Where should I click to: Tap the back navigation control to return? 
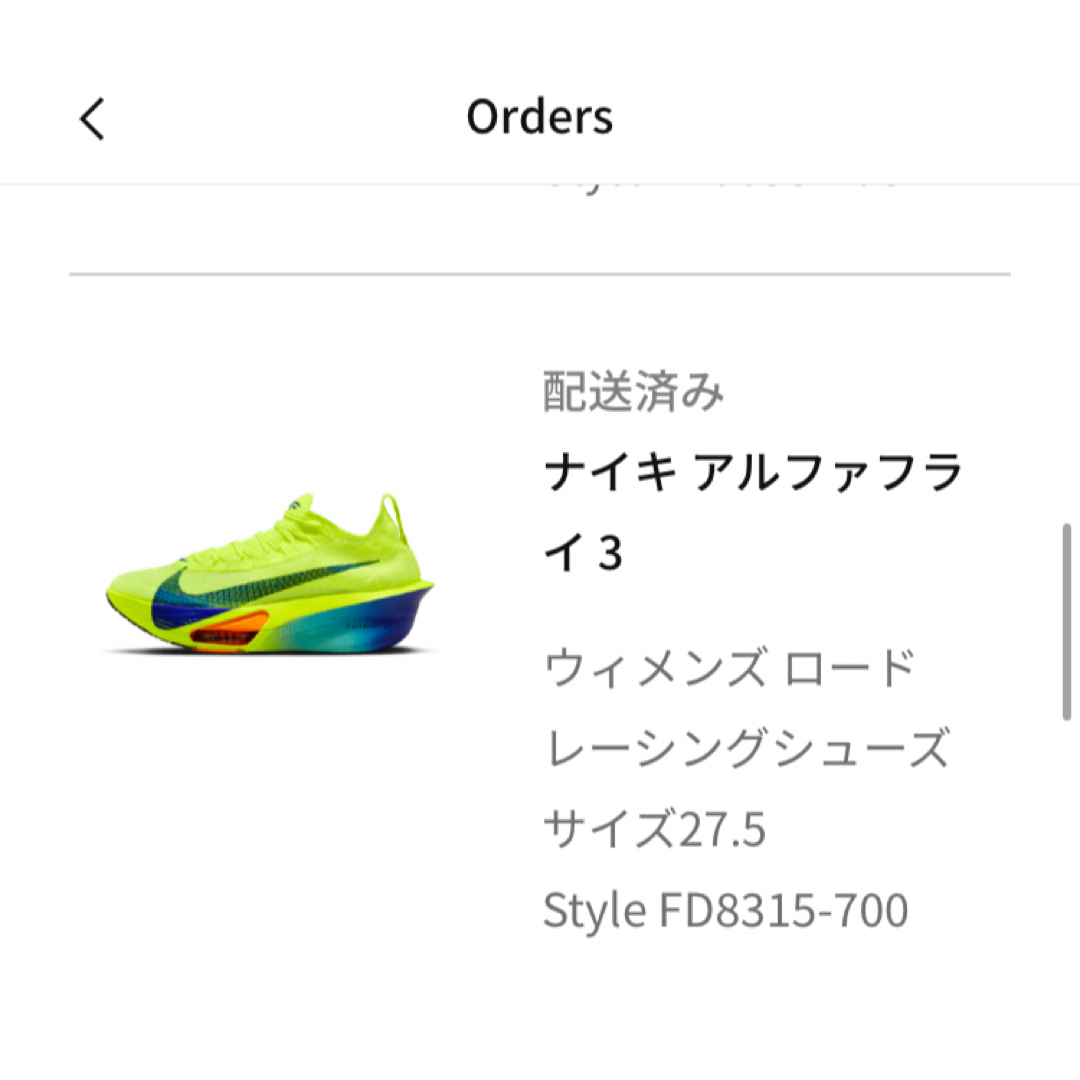pyautogui.click(x=92, y=117)
